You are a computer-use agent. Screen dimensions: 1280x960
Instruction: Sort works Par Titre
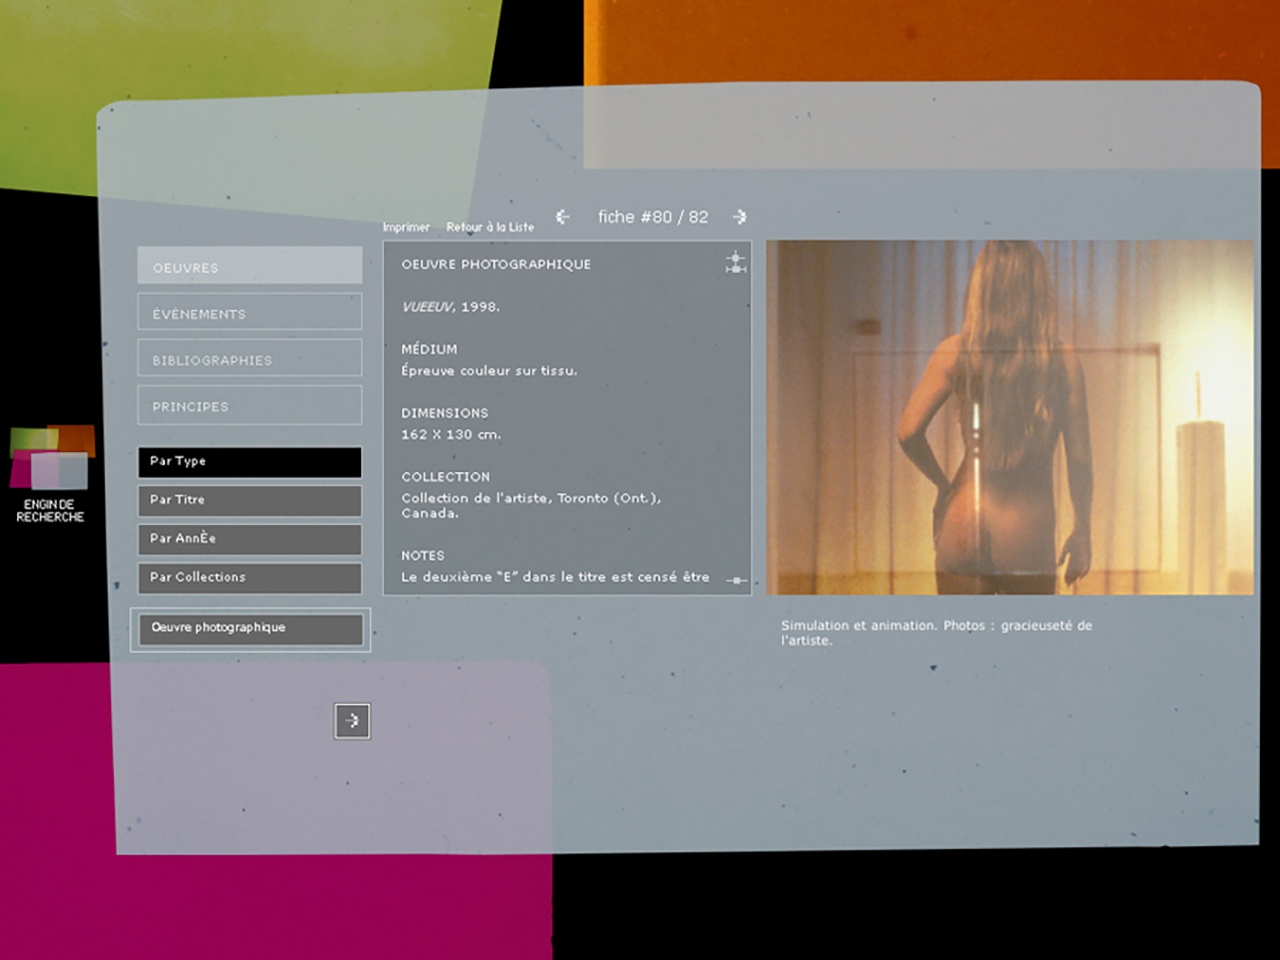250,500
